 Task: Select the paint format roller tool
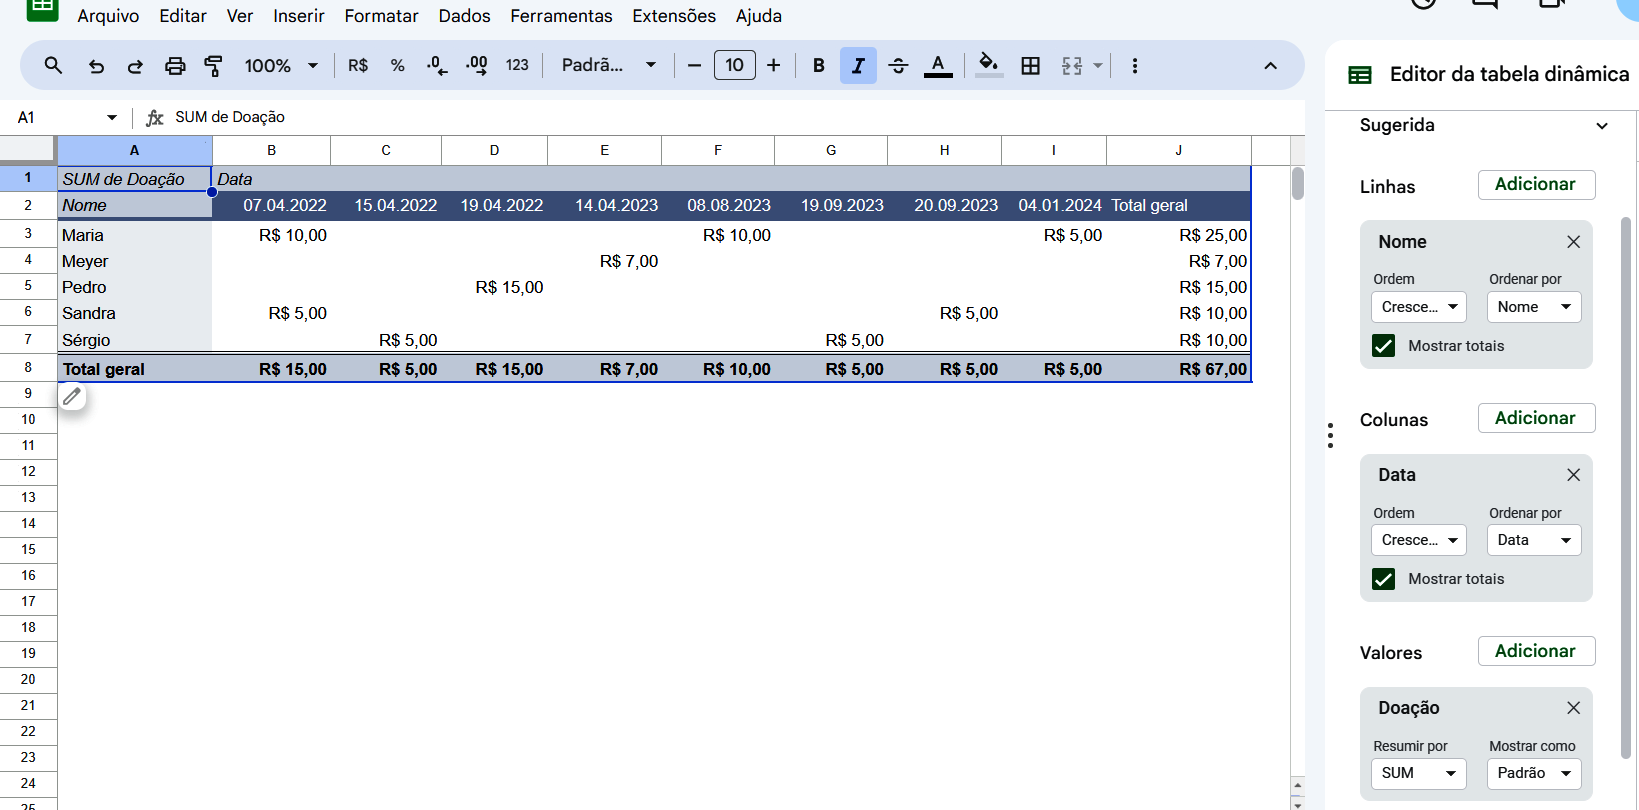(213, 66)
